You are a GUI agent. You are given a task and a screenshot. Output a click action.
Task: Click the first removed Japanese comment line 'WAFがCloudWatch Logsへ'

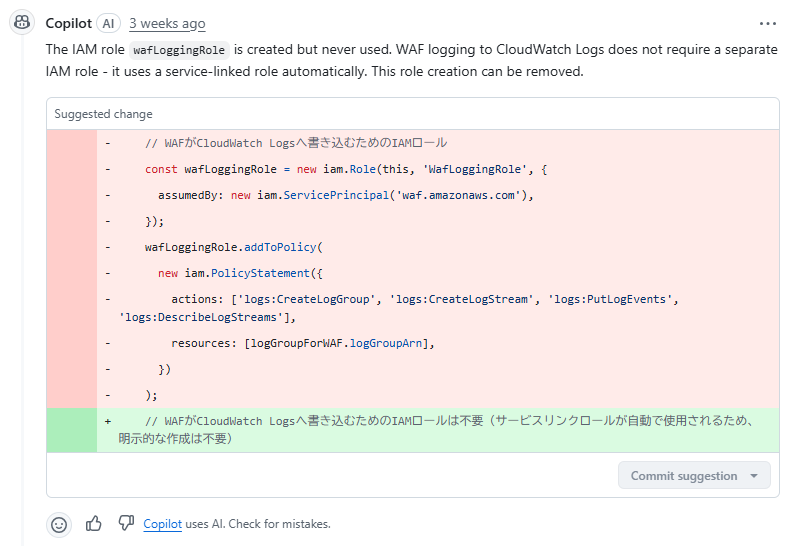pyautogui.click(x=413, y=143)
